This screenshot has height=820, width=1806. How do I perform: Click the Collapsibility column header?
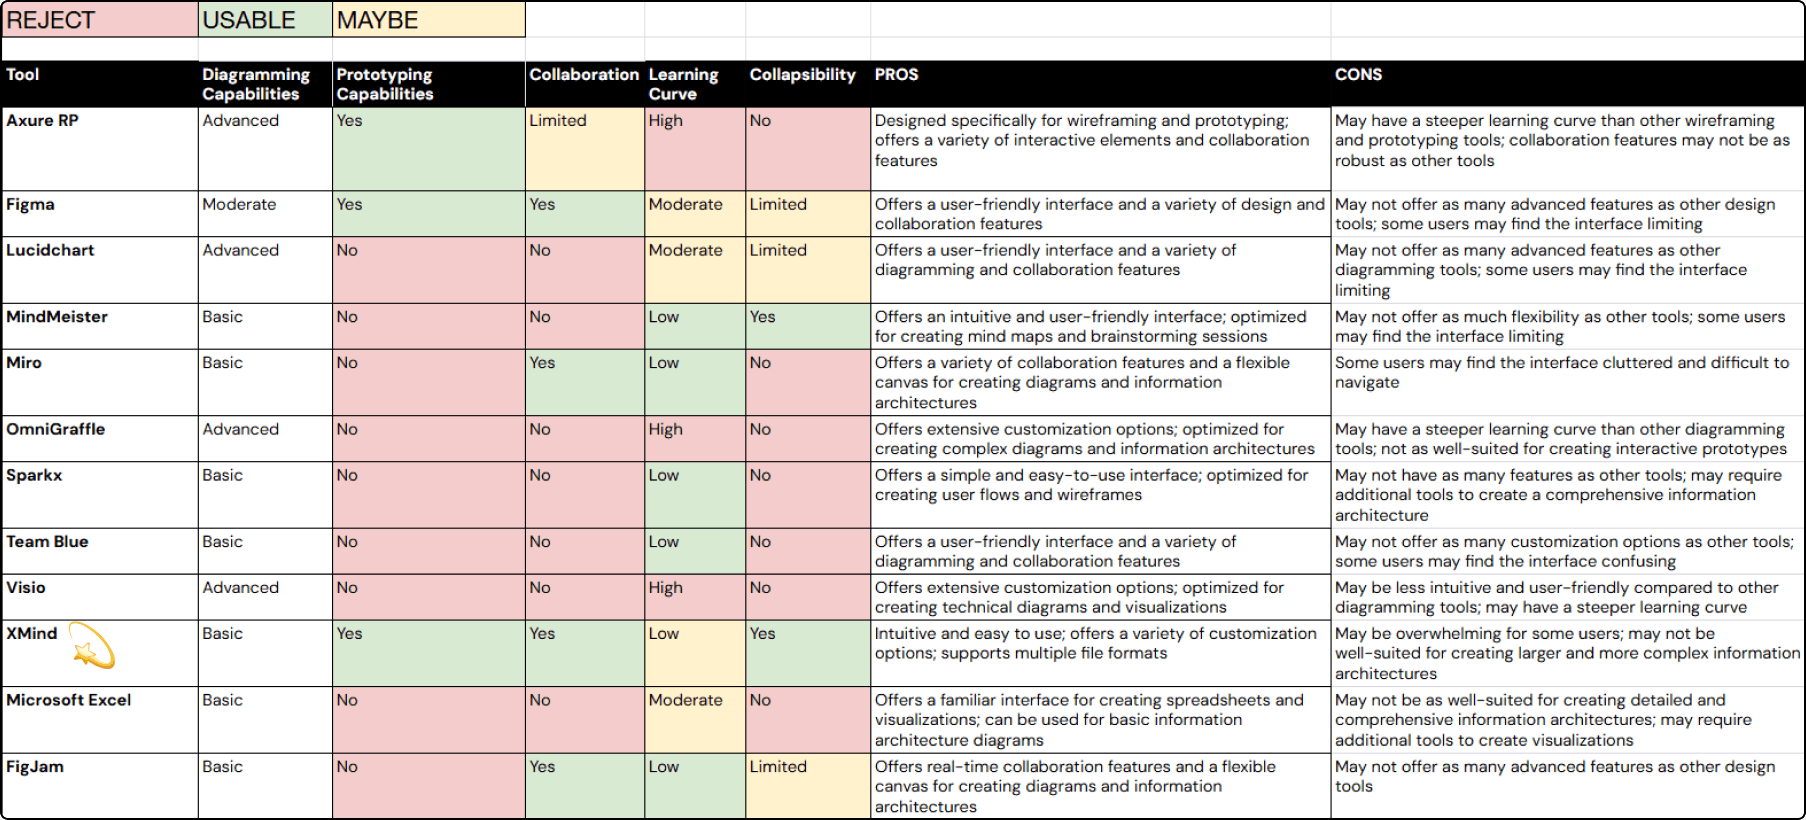[808, 84]
